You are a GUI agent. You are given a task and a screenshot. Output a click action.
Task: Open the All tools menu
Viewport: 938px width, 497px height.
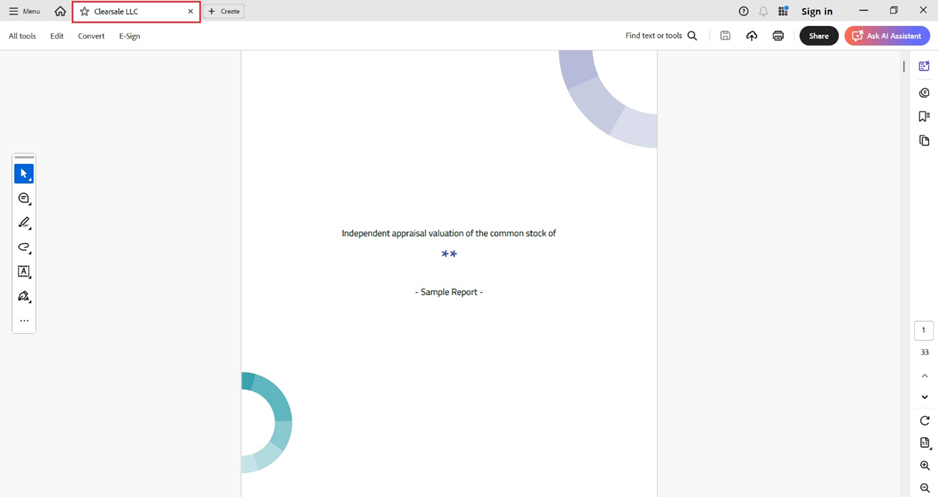tap(22, 36)
